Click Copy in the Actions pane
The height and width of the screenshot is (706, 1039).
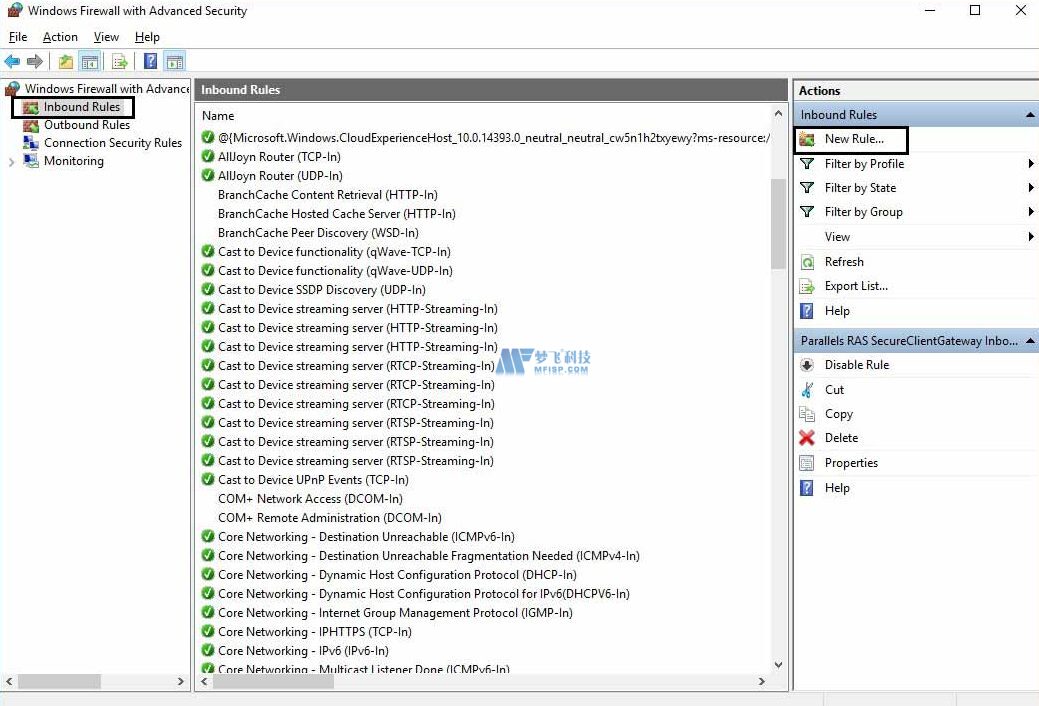838,414
